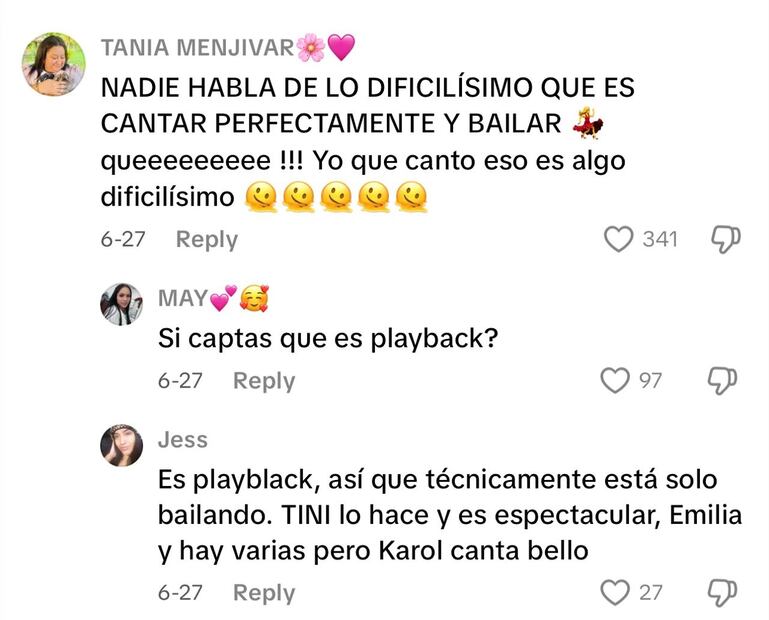
Task: Dislike Tania Menjivar's comment
Action: click(726, 239)
